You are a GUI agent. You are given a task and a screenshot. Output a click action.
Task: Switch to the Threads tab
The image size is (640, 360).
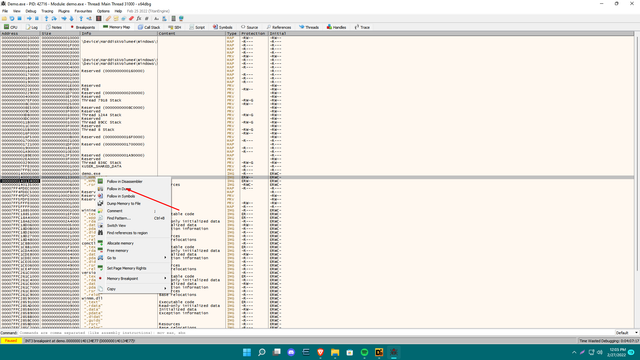309,27
